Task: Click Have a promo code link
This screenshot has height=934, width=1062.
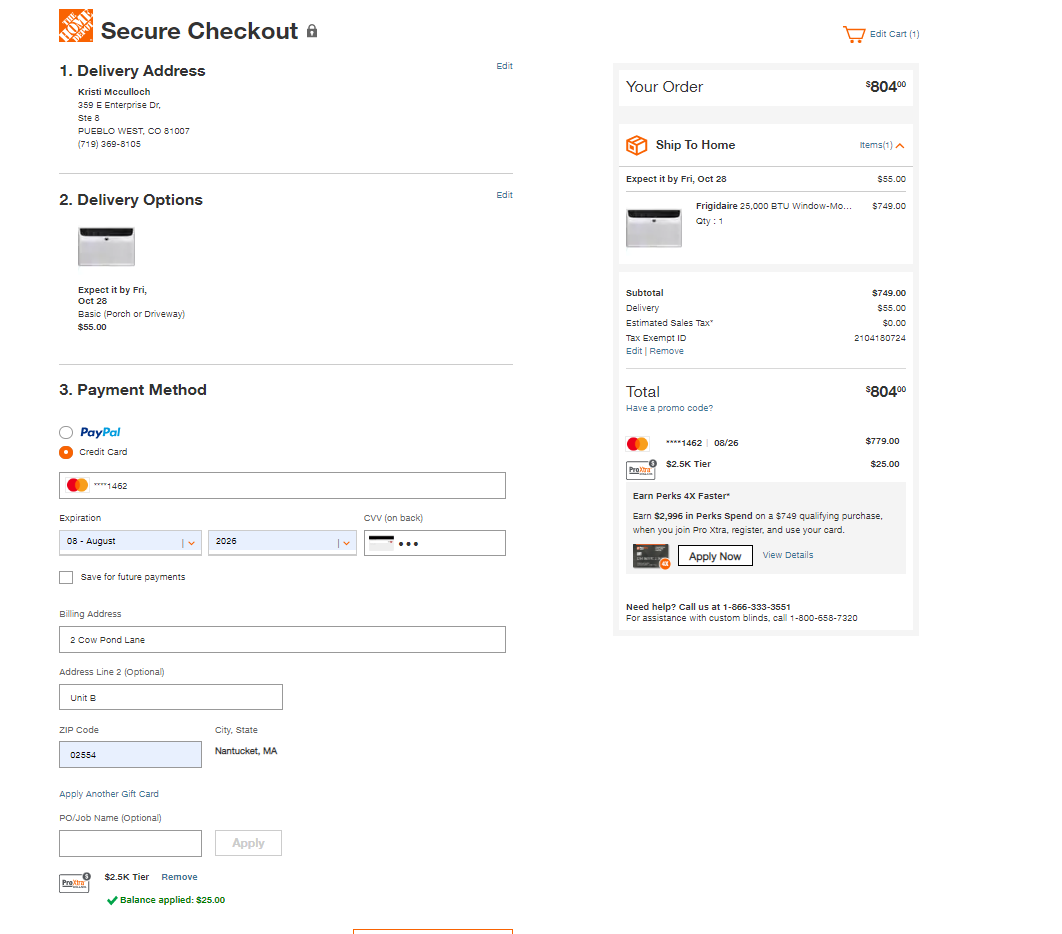Action: pyautogui.click(x=669, y=408)
